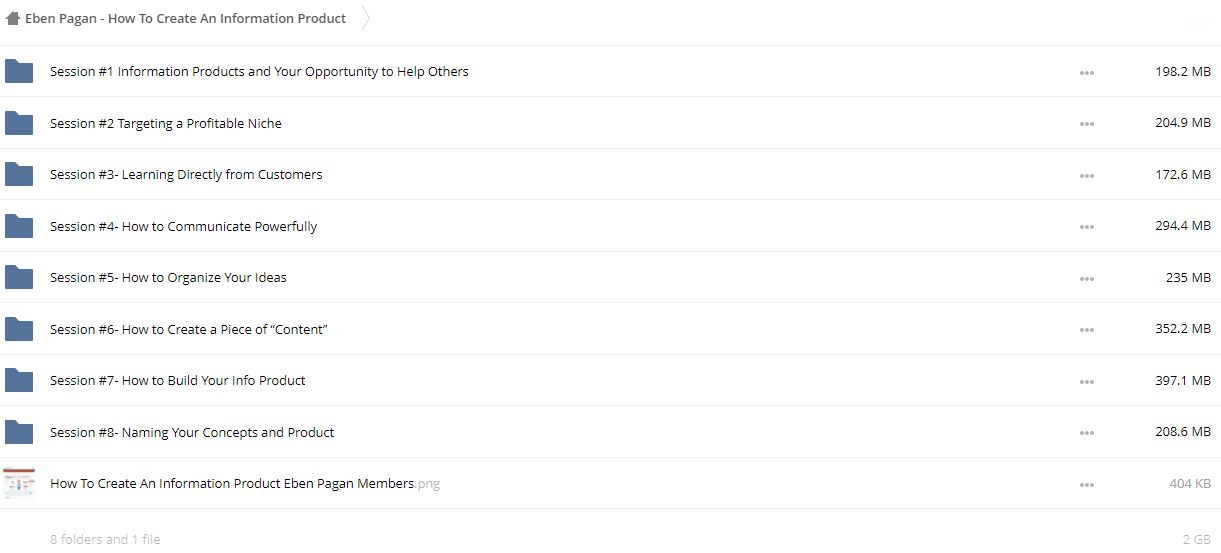Open Session #5- How to Organize Your Ideas
The image size is (1221, 553).
pyautogui.click(x=168, y=278)
